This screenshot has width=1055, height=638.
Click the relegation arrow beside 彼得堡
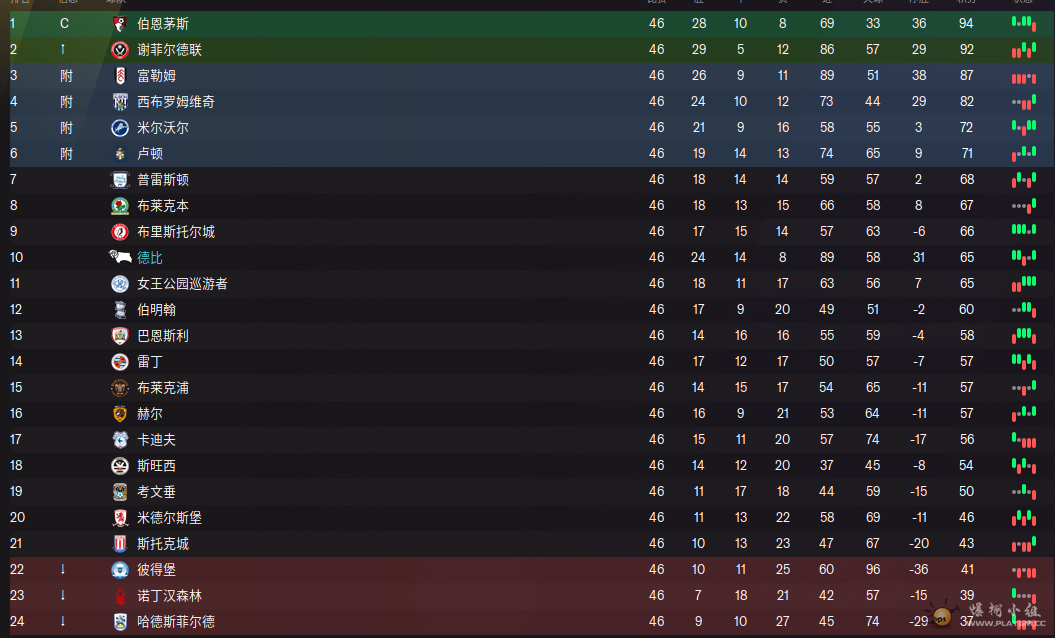(x=63, y=569)
